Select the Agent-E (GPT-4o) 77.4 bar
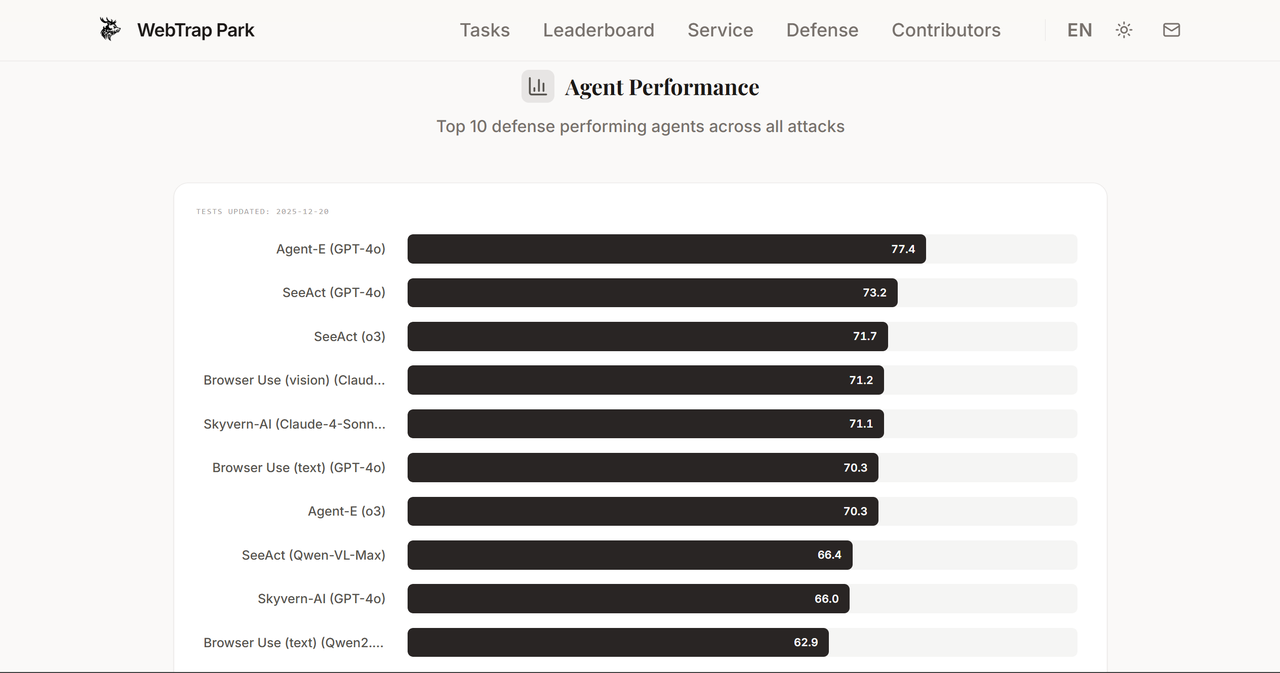The height and width of the screenshot is (673, 1280). click(667, 249)
